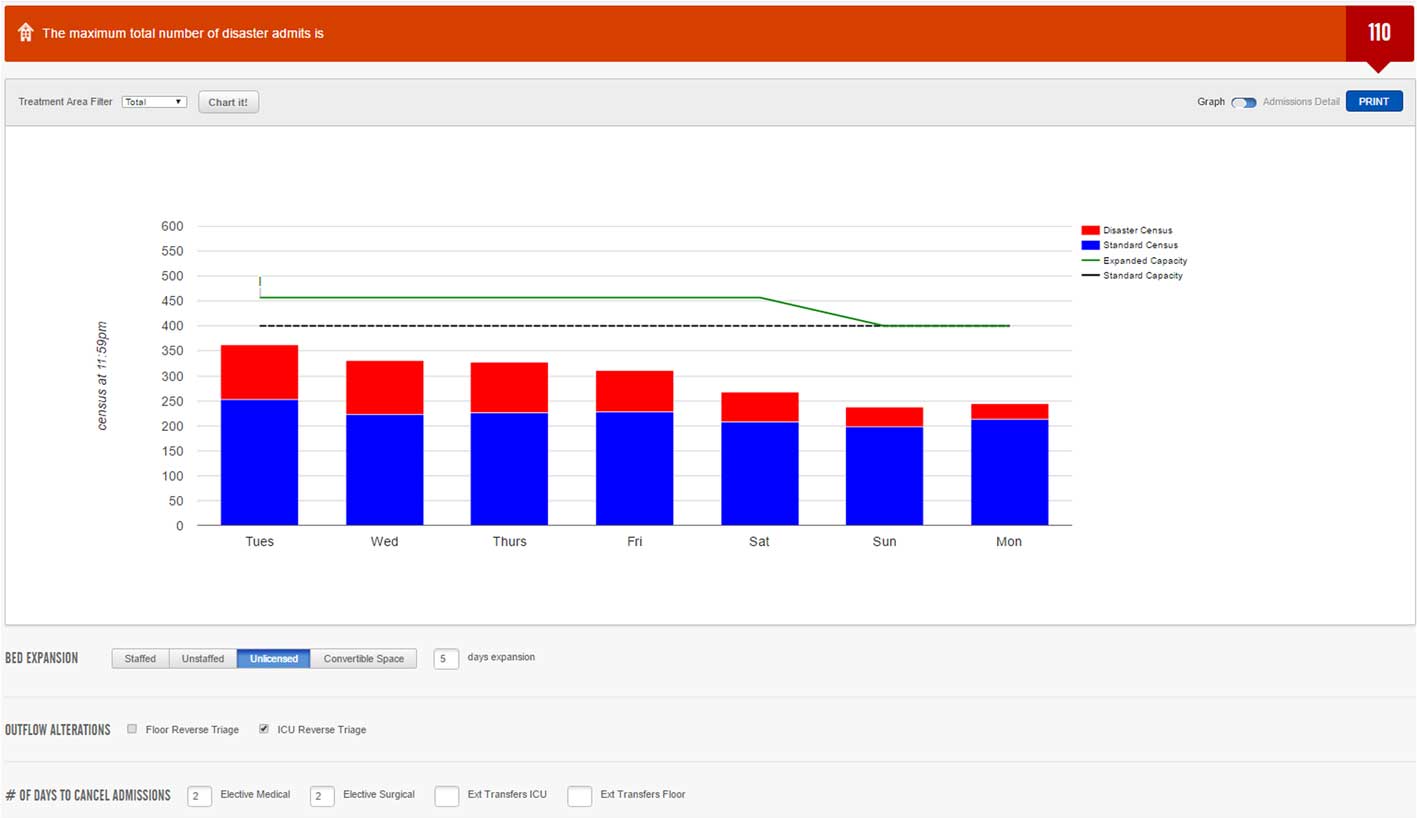The height and width of the screenshot is (819, 1417).
Task: Click the # OF DAYS TO CANCEL ADMISSIONS heading
Action: [x=88, y=796]
